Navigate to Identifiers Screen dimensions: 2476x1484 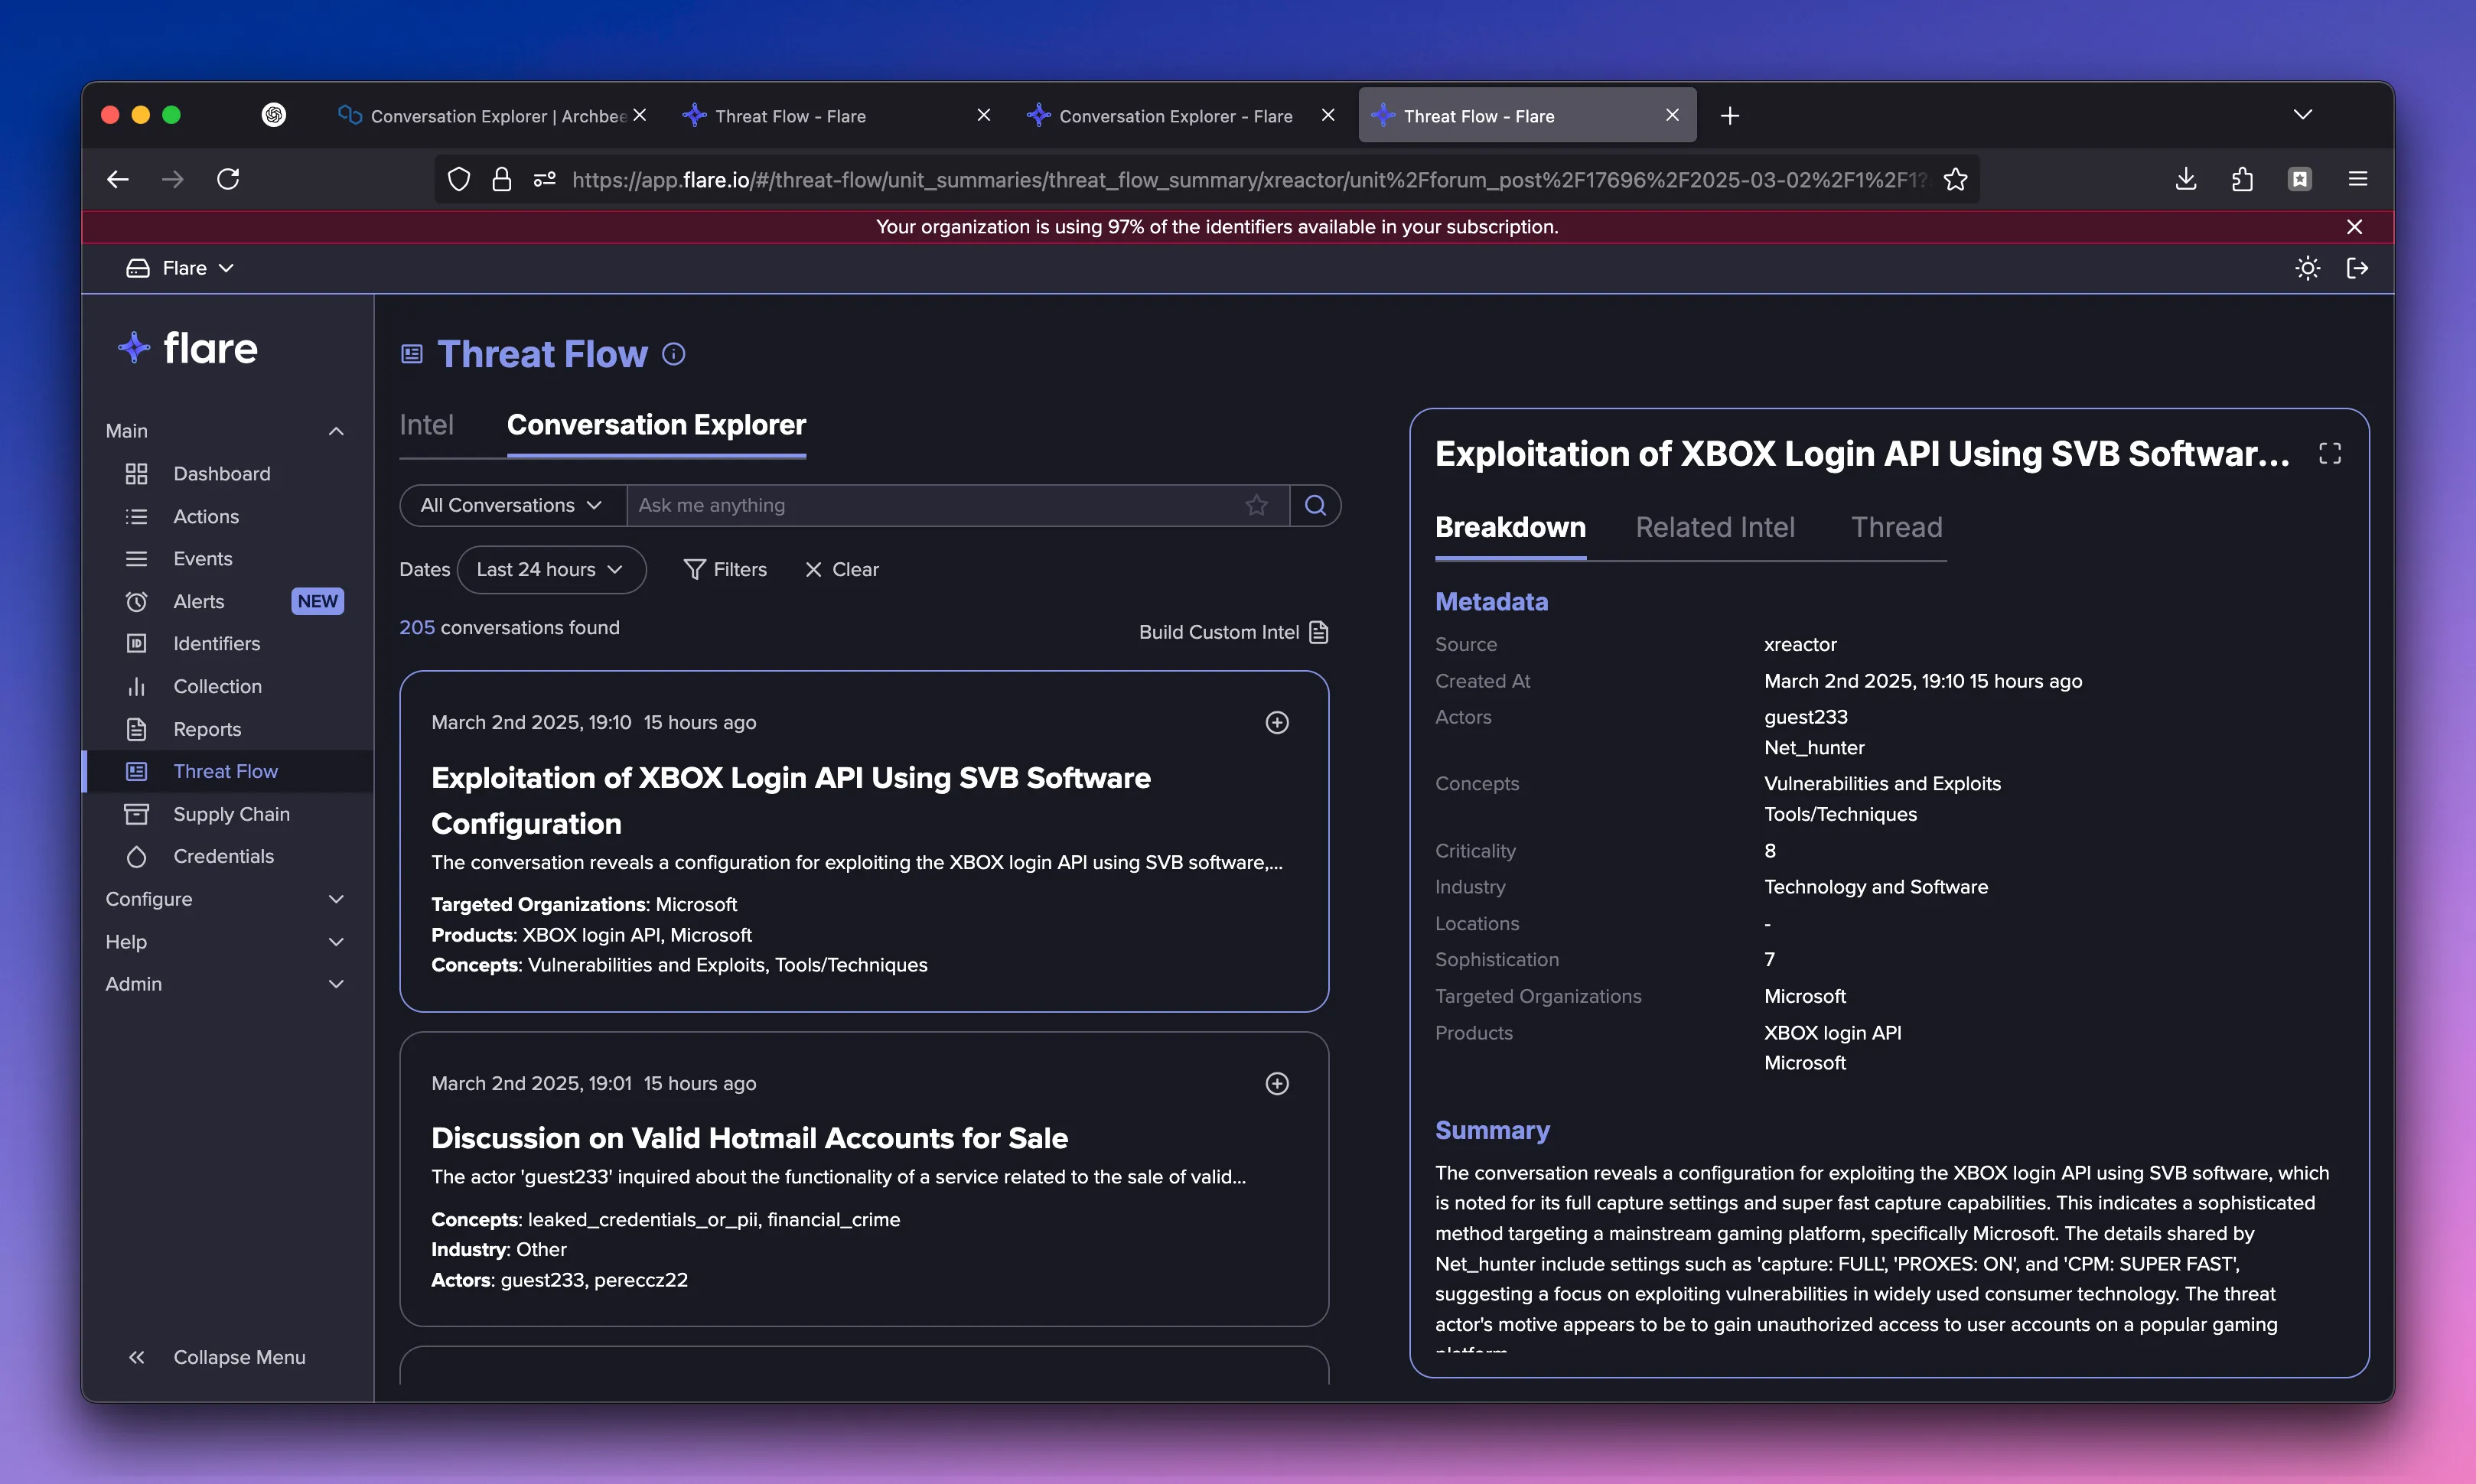(216, 643)
